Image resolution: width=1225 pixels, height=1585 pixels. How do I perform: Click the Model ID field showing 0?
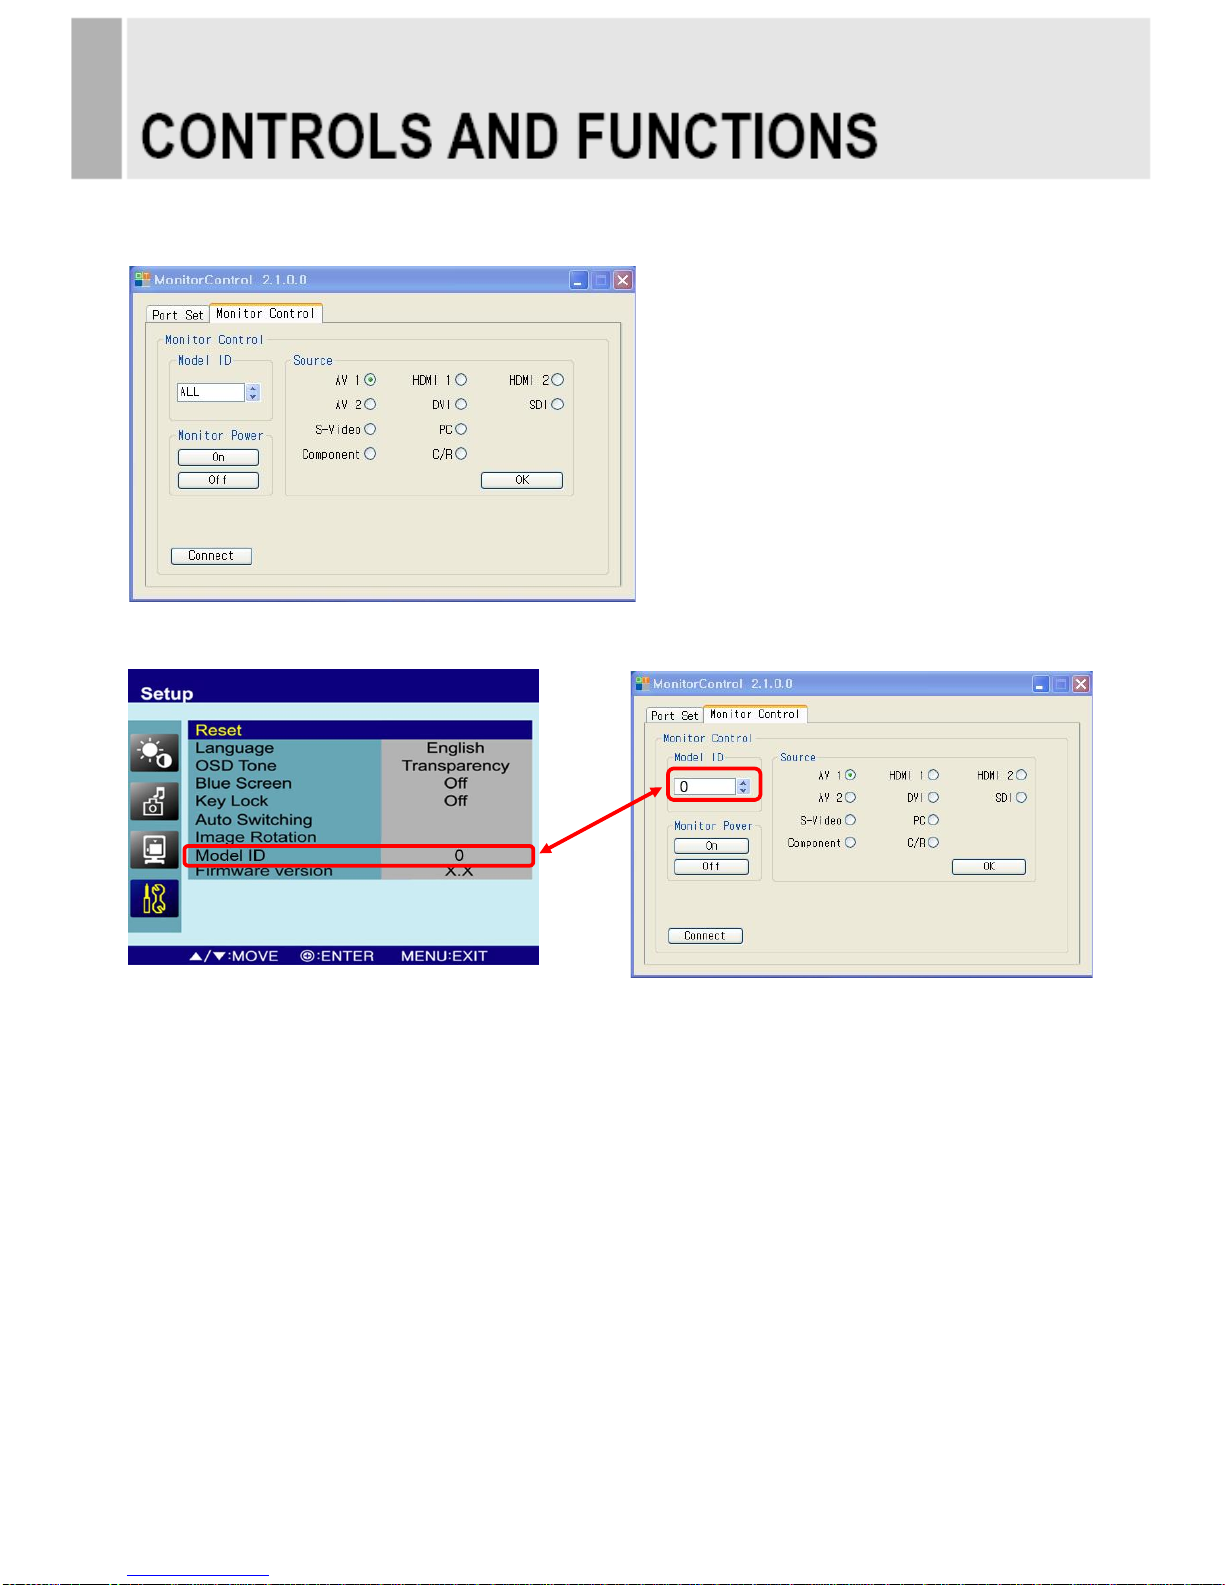(x=705, y=787)
